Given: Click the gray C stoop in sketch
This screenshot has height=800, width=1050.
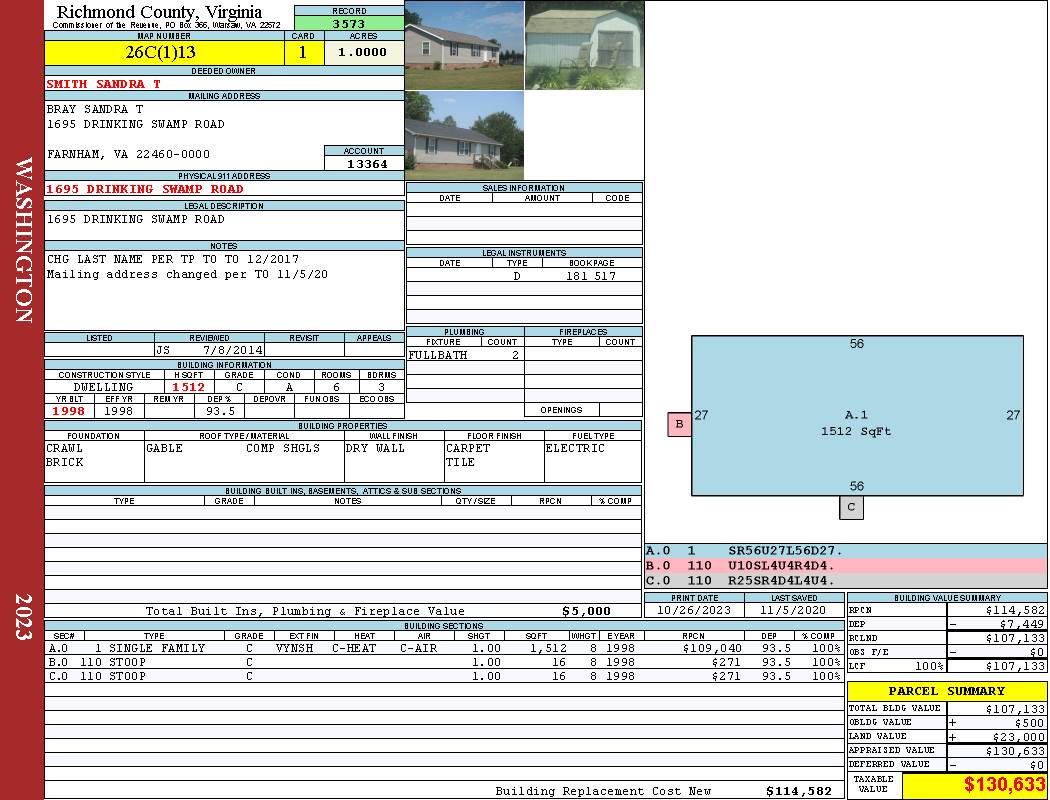Looking at the screenshot, I should [851, 507].
